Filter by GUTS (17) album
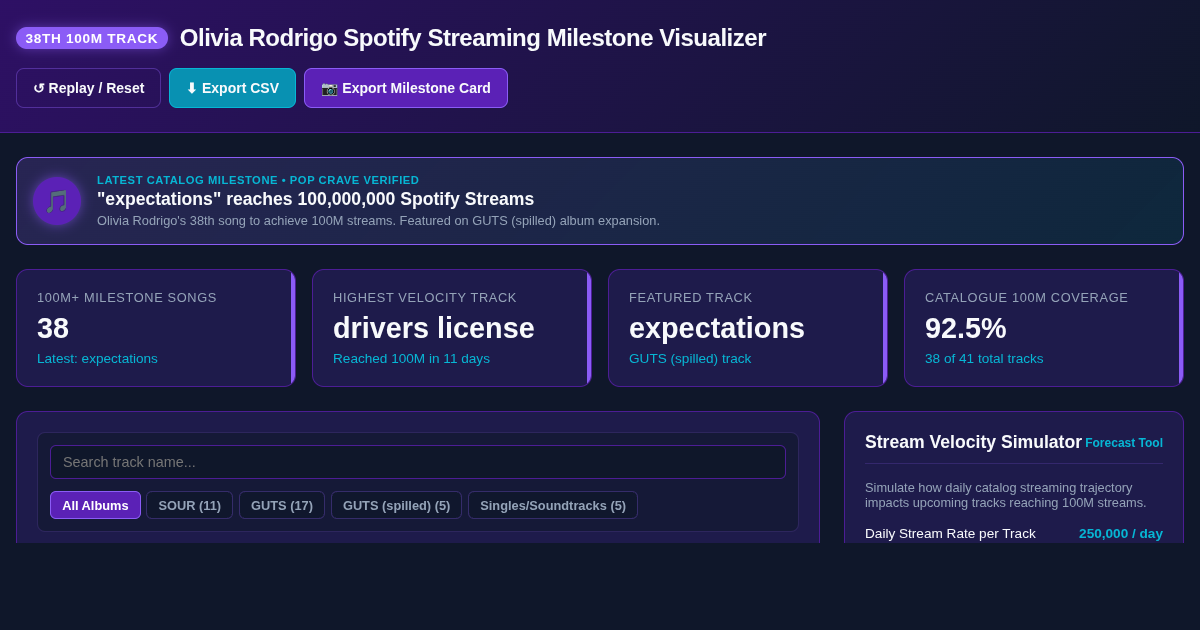Viewport: 1200px width, 630px height. pos(282,505)
